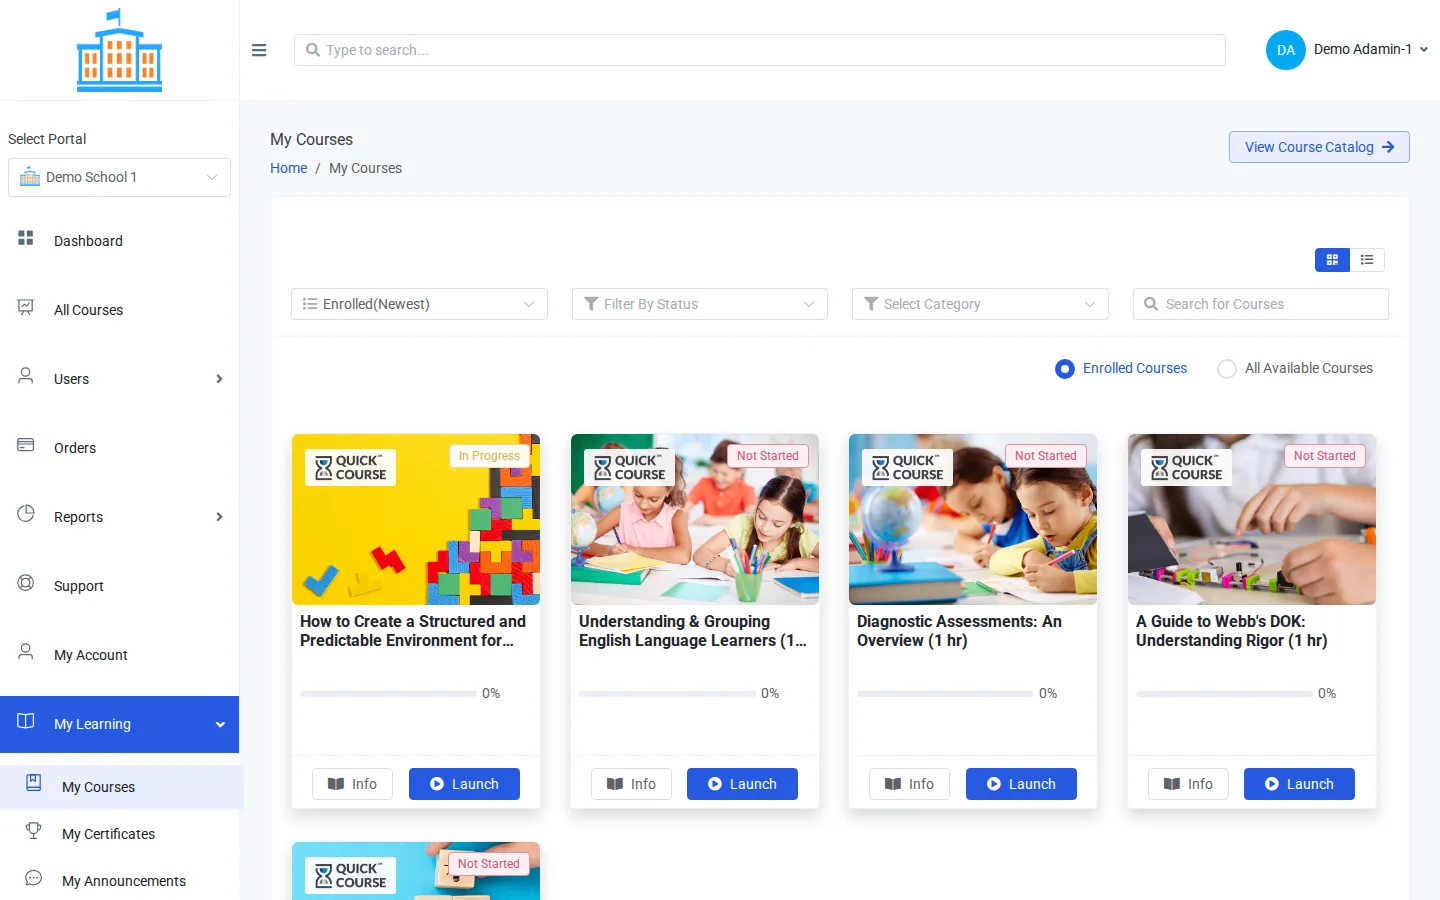Launch How to Create a Structured course
Image resolution: width=1440 pixels, height=900 pixels.
coord(464,784)
